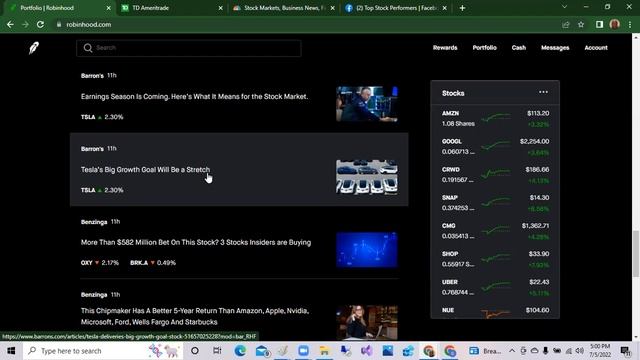
Task: View site info lock icon
Action: click(59, 24)
